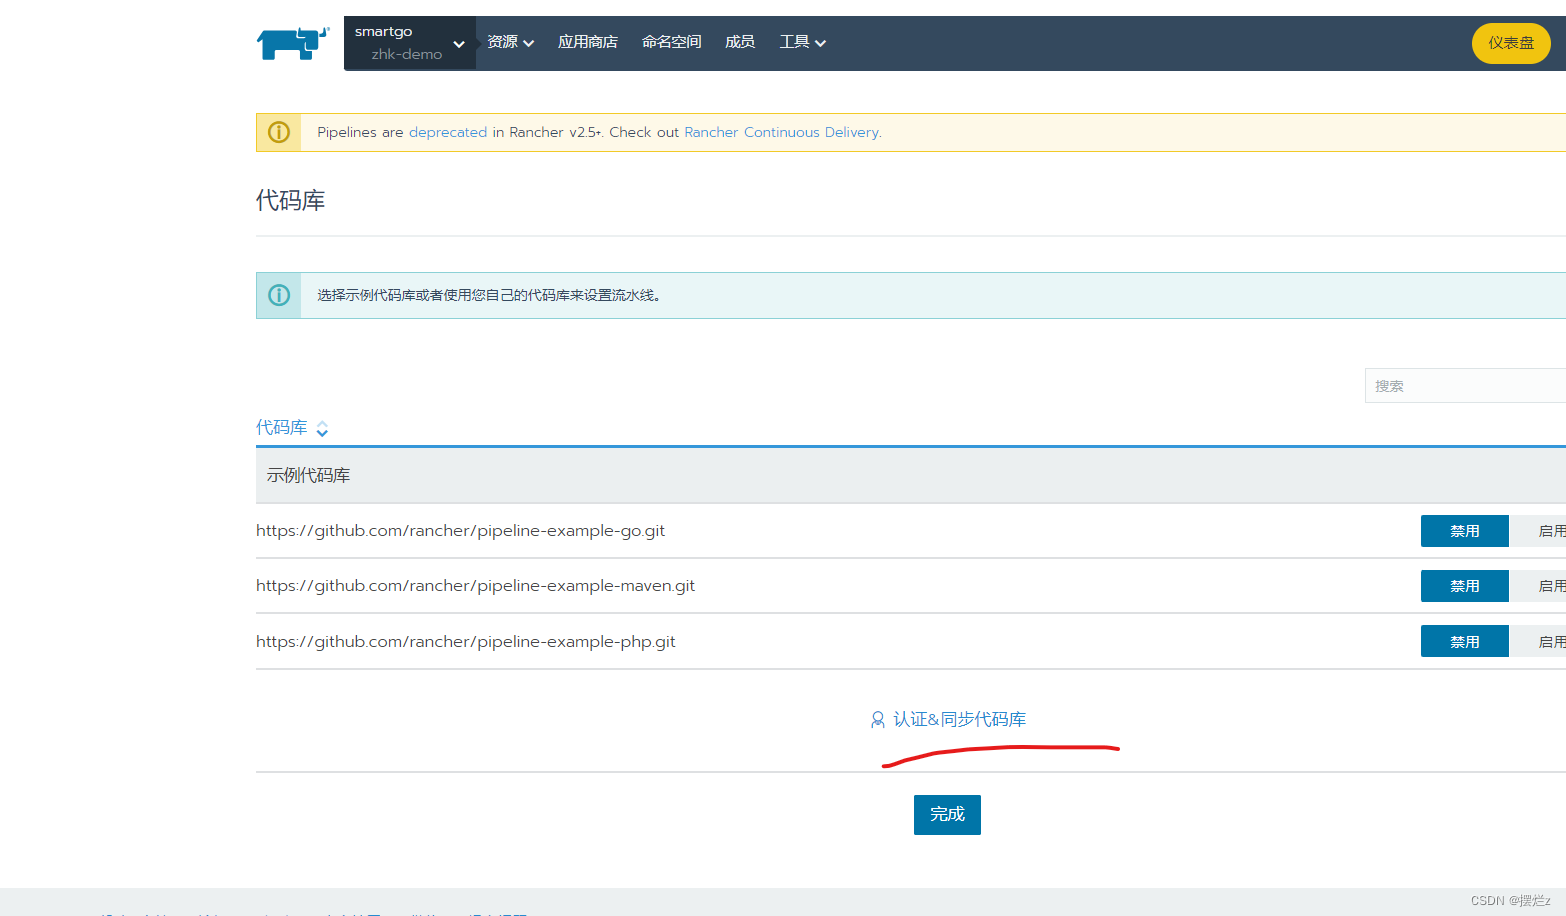1566x916 pixels.
Task: Click the user icon beside 认证&同步代码库
Action: 878,719
